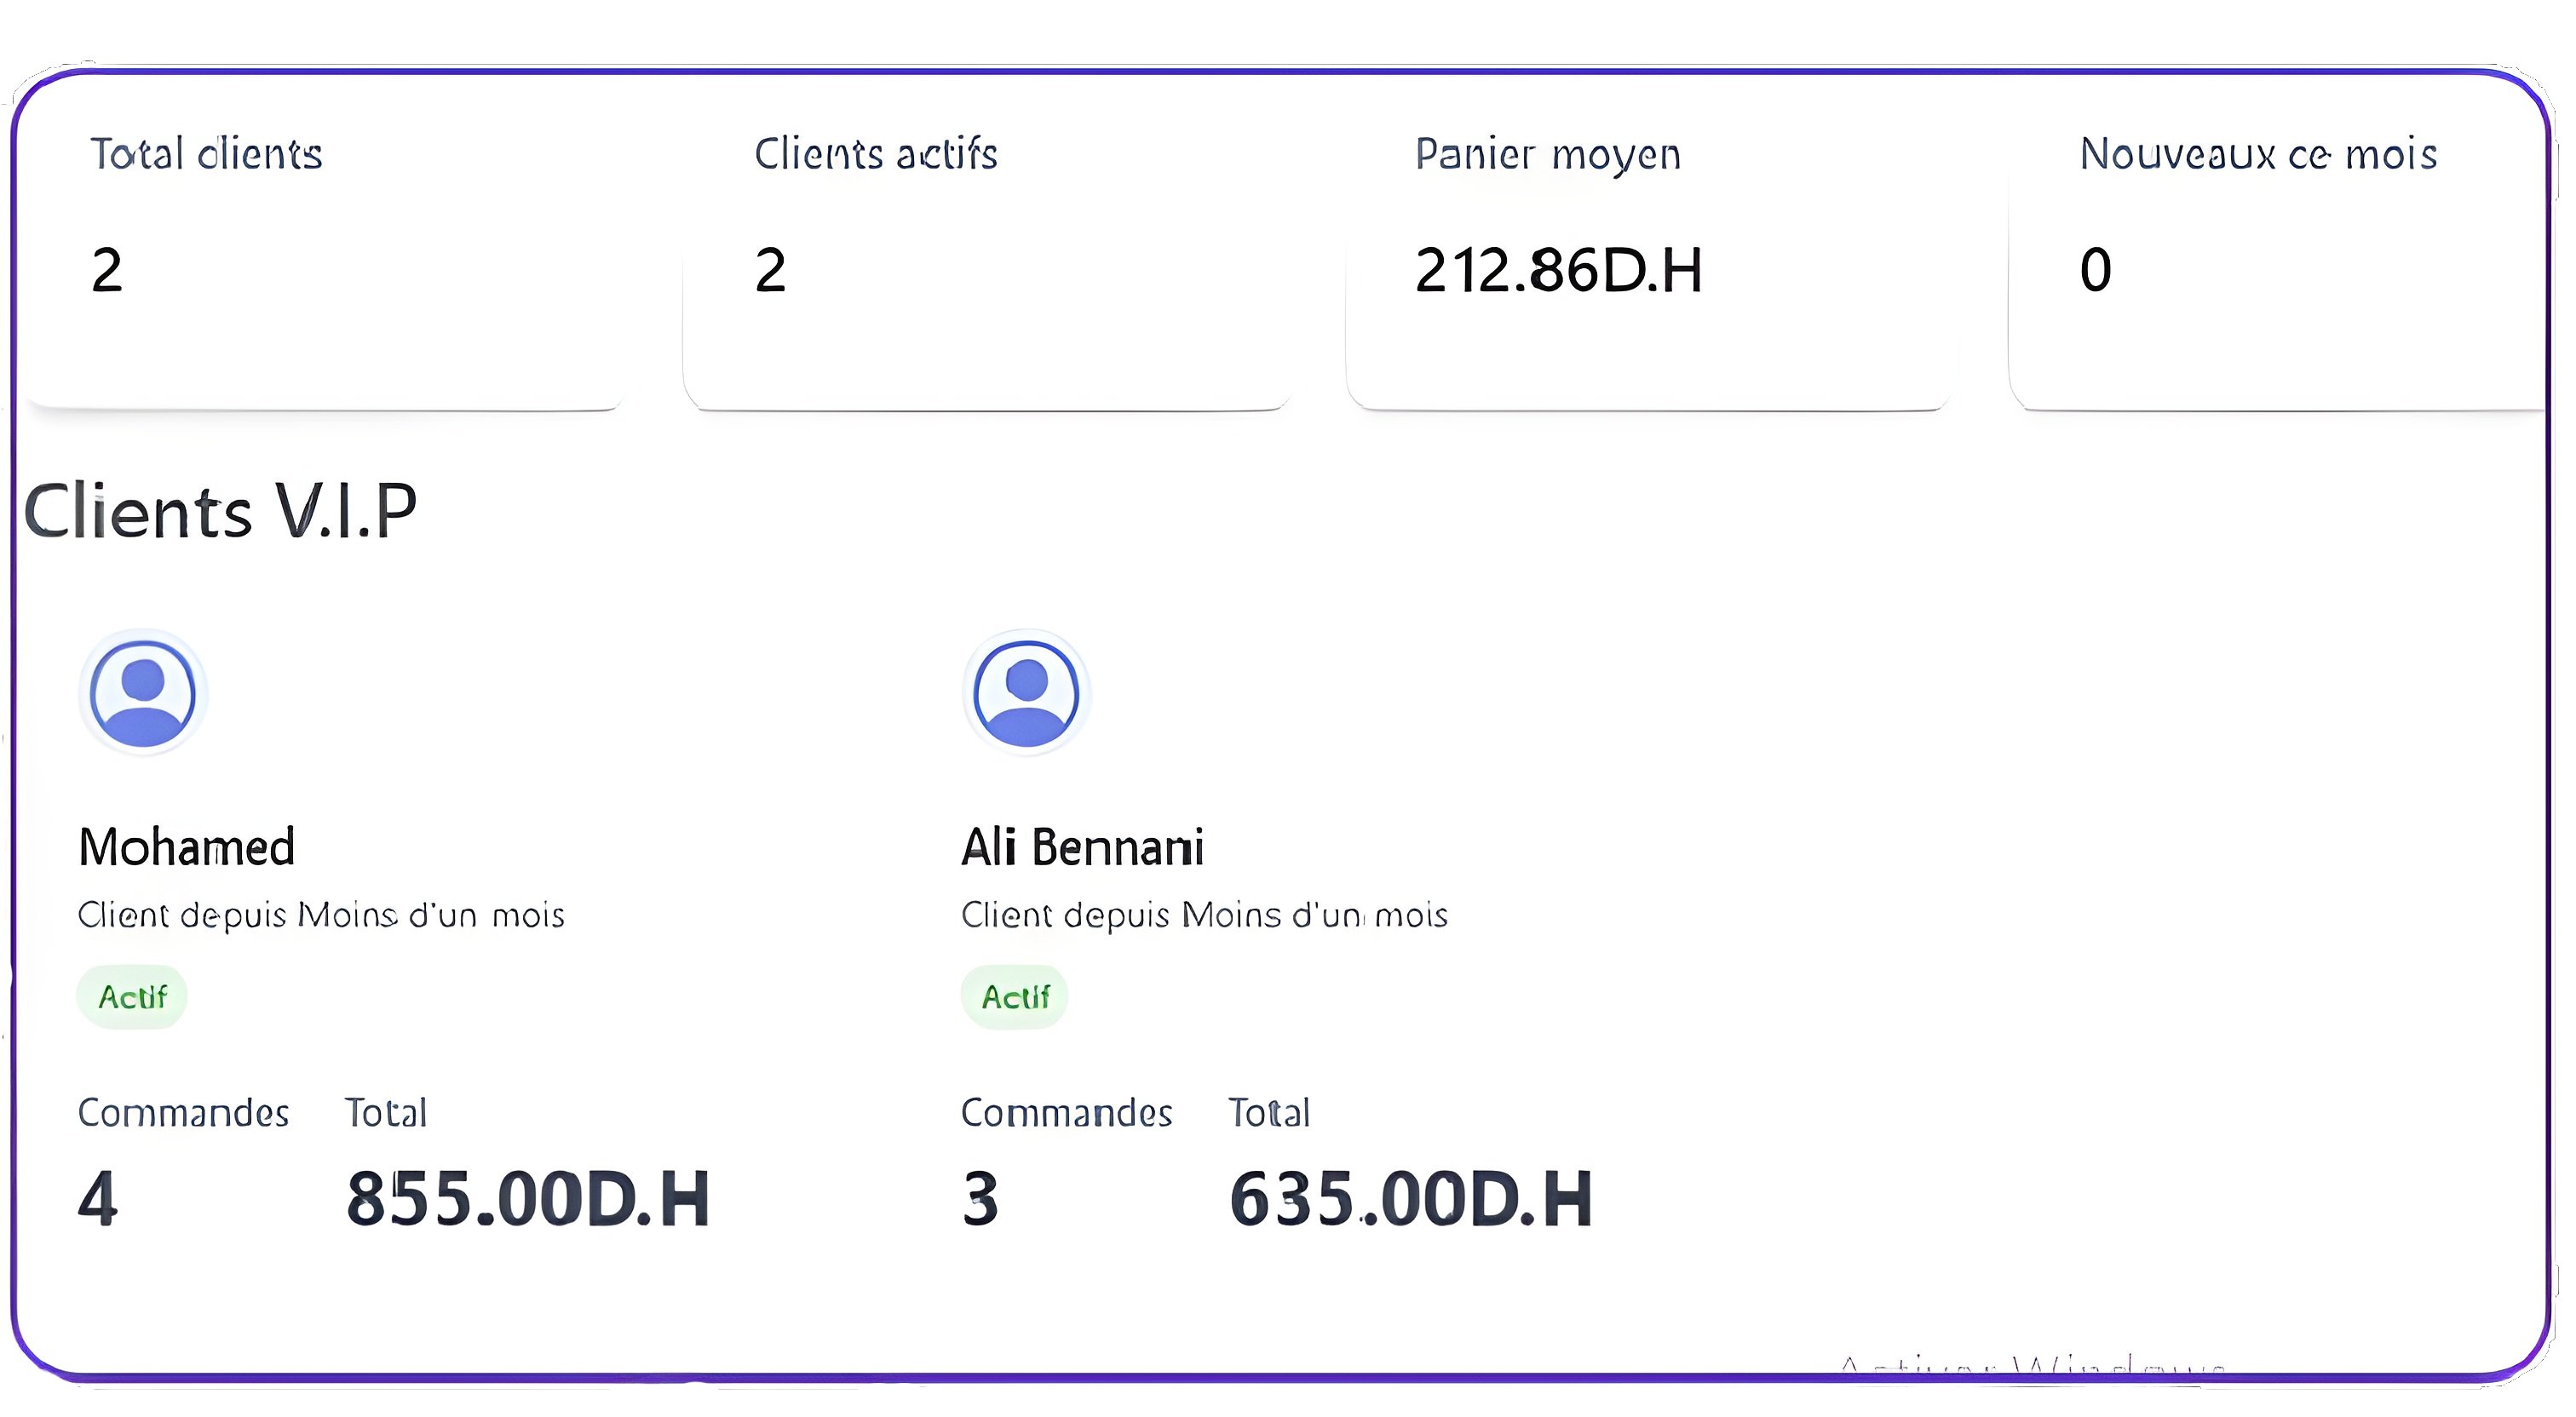Click Mohamed's Commandes count of 4

click(x=98, y=1198)
